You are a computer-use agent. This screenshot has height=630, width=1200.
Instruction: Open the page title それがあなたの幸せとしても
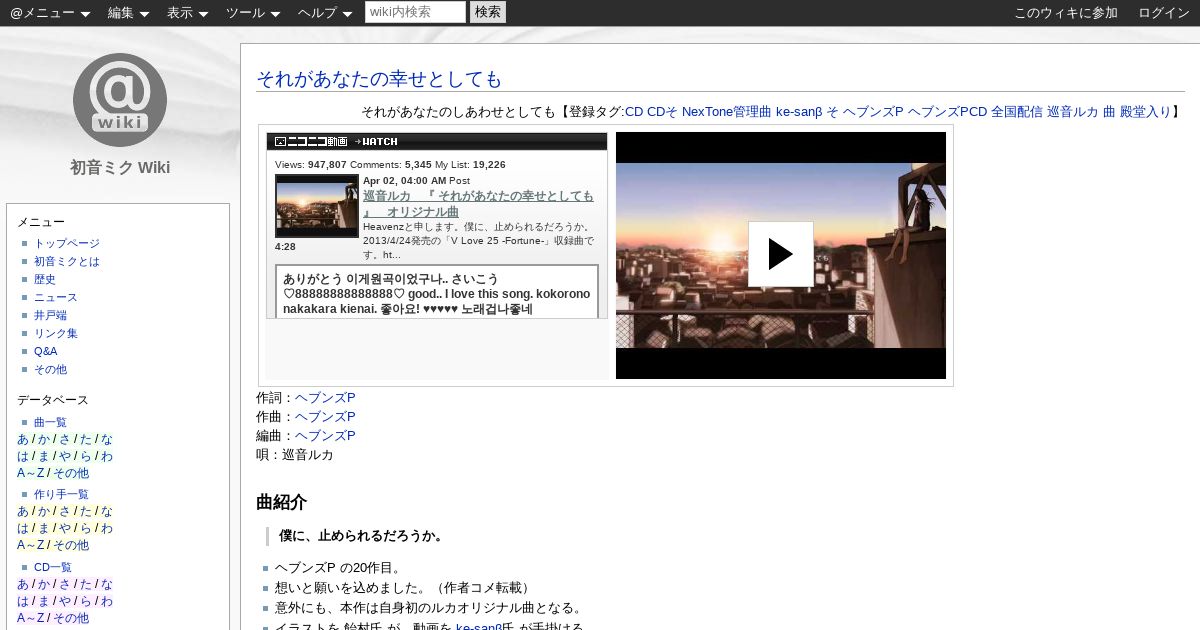pos(379,79)
